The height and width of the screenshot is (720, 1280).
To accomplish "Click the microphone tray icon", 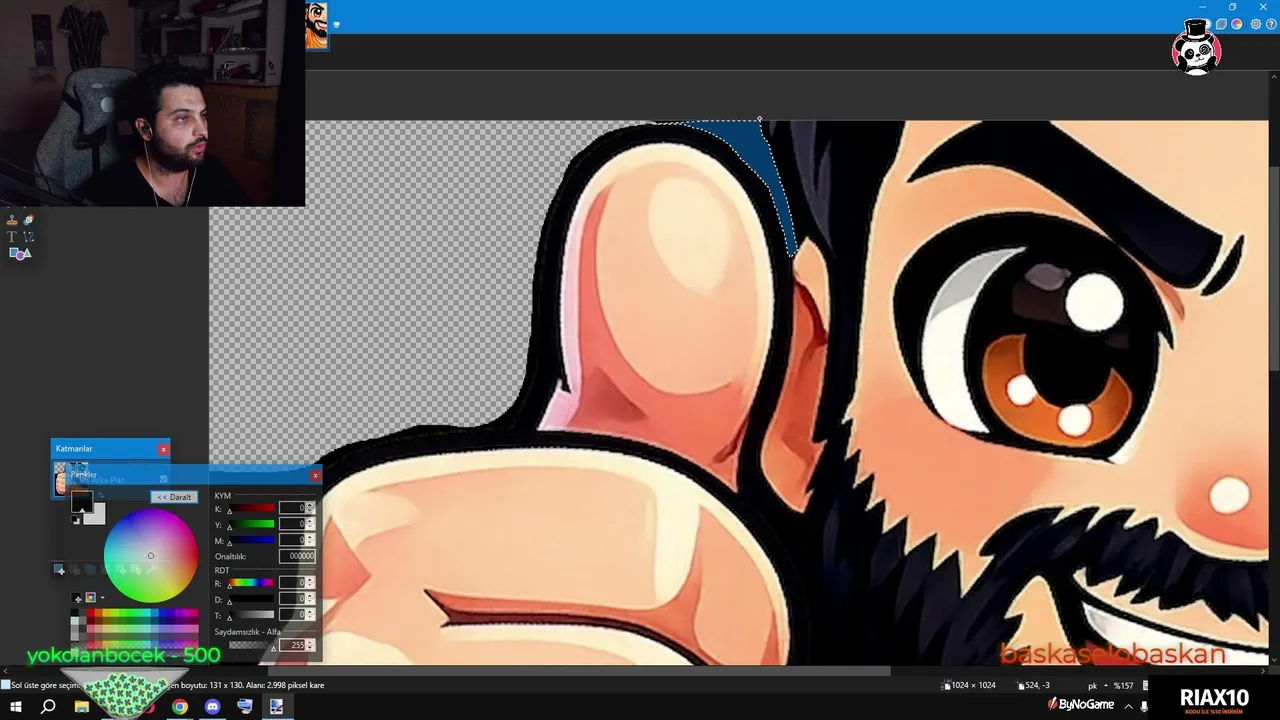I will pyautogui.click(x=1145, y=706).
